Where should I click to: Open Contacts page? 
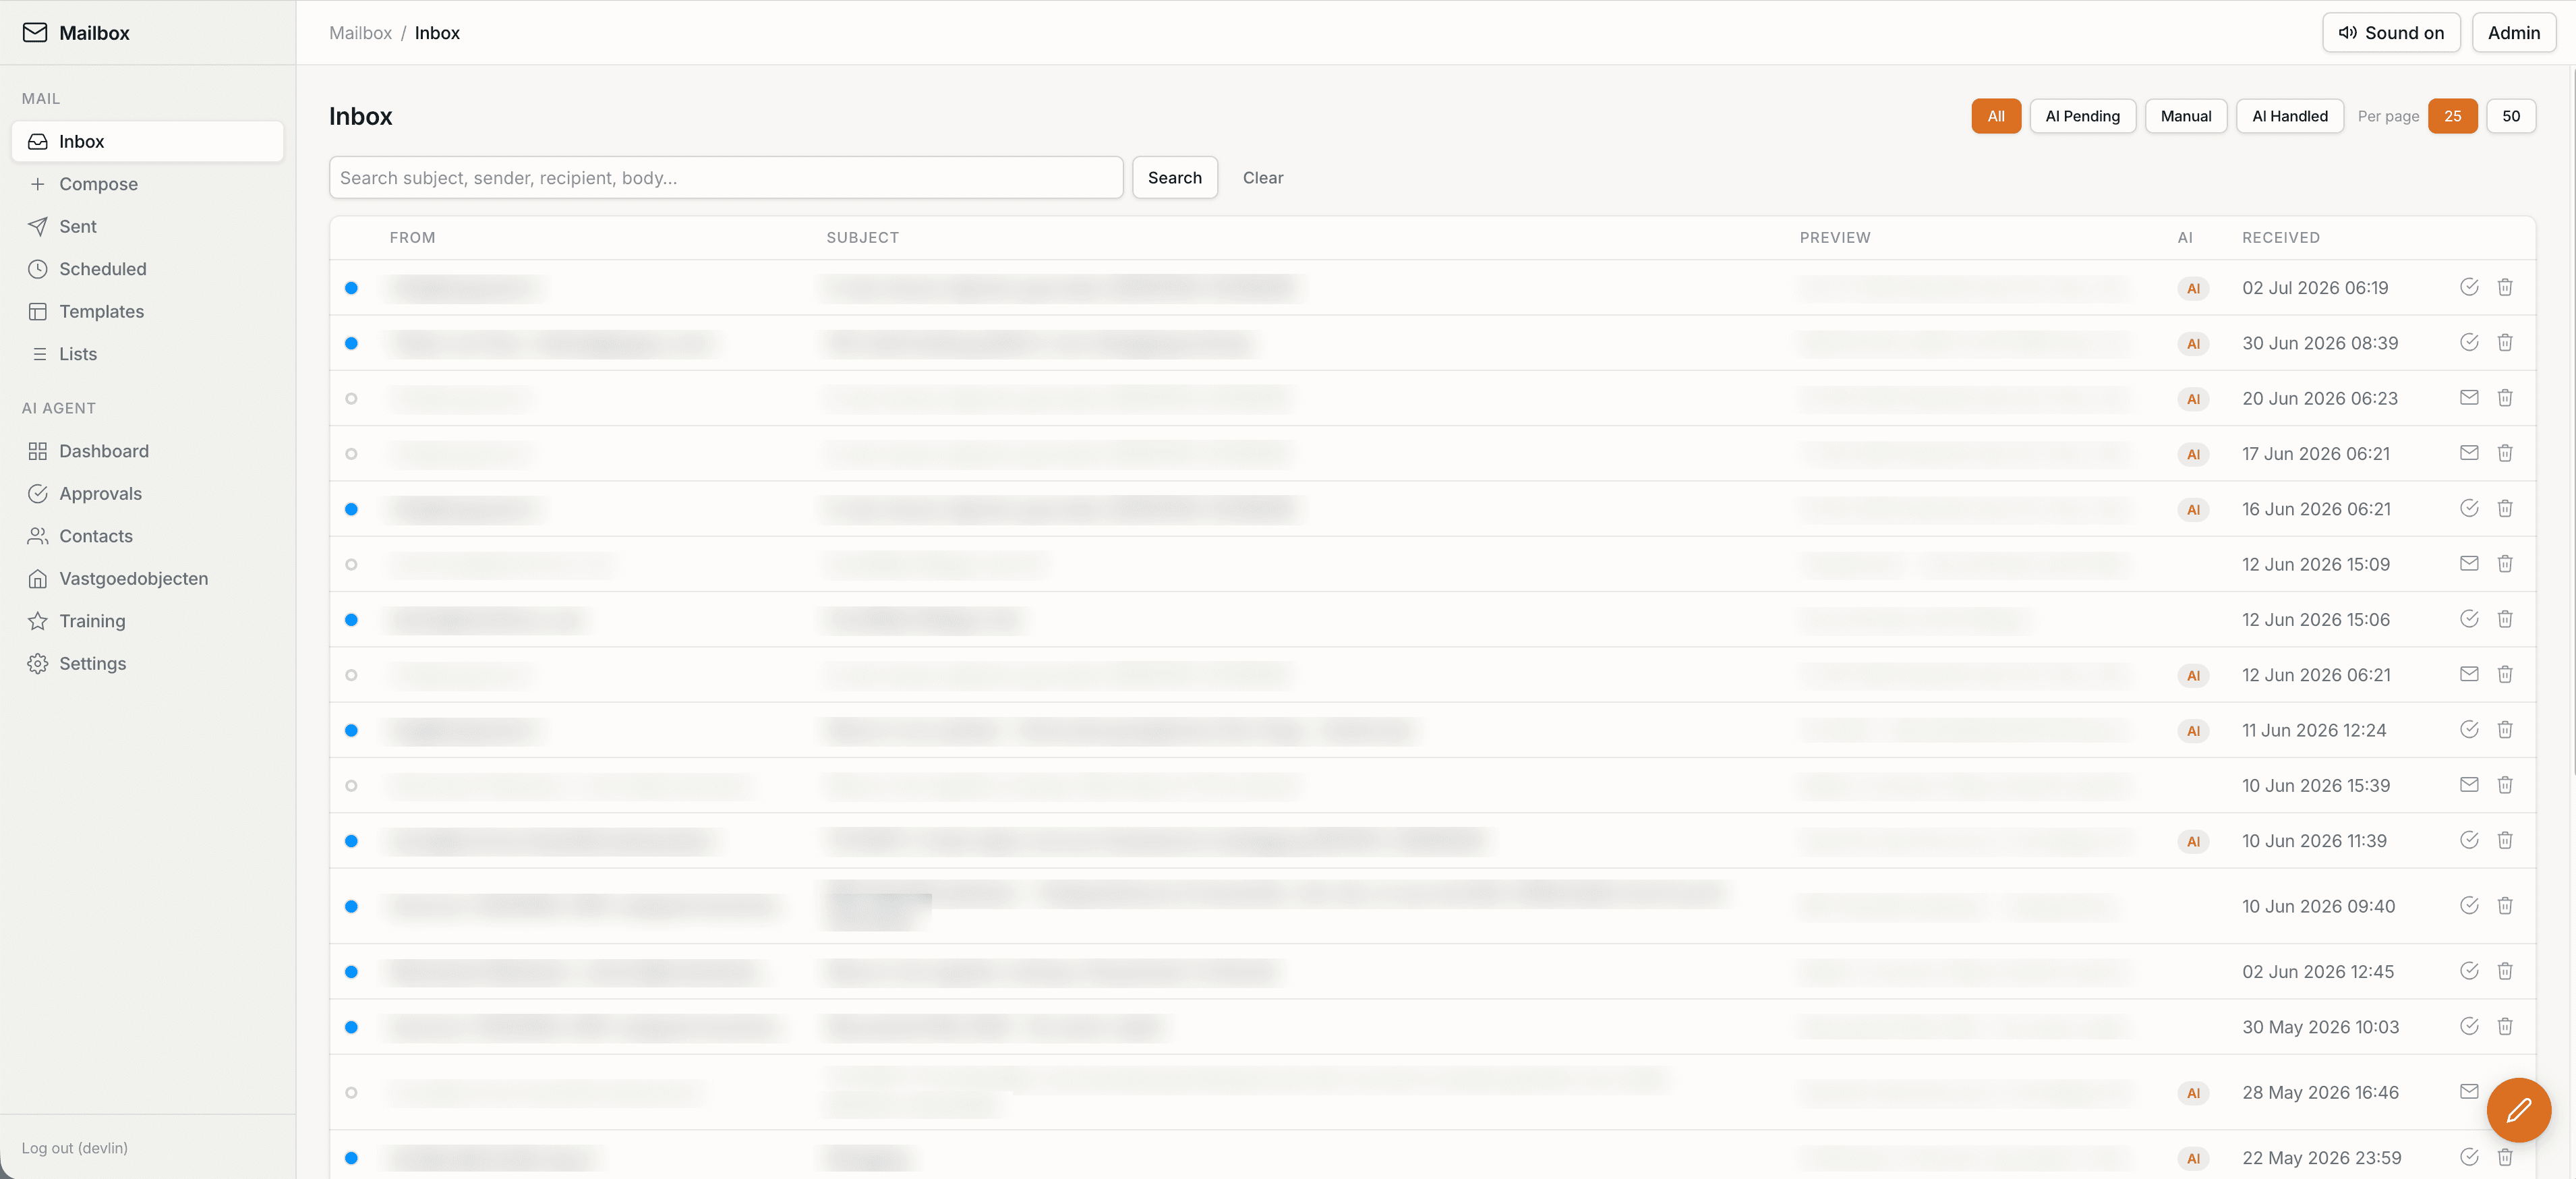click(x=147, y=536)
